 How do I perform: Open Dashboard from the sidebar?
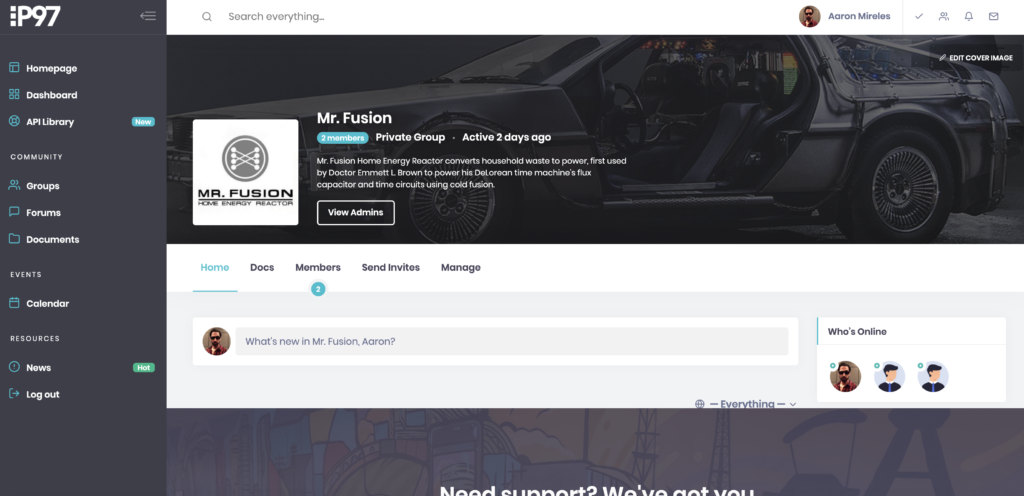click(x=51, y=95)
